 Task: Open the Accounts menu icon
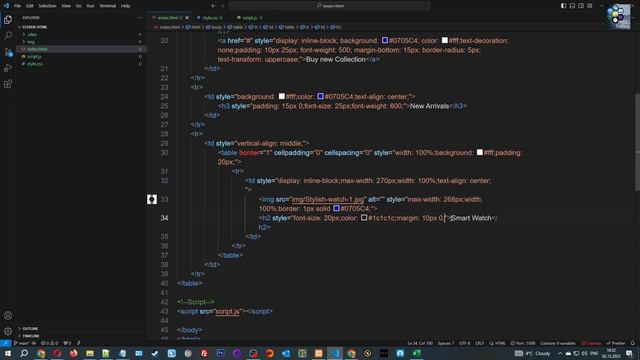pyautogui.click(x=8, y=315)
